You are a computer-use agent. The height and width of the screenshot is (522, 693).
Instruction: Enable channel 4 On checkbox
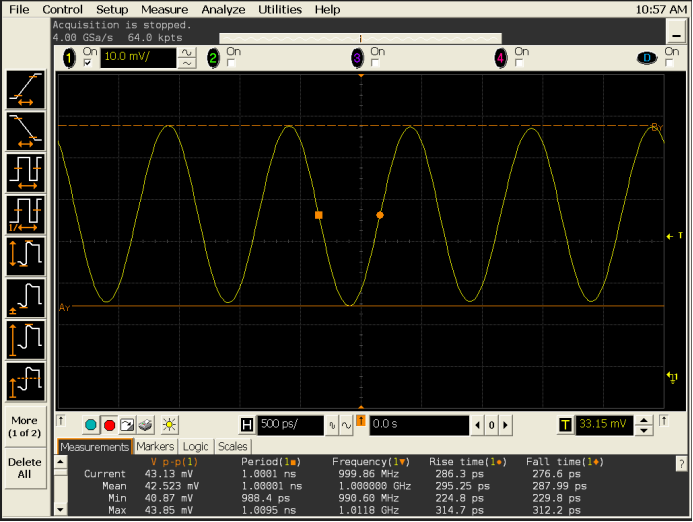point(519,63)
